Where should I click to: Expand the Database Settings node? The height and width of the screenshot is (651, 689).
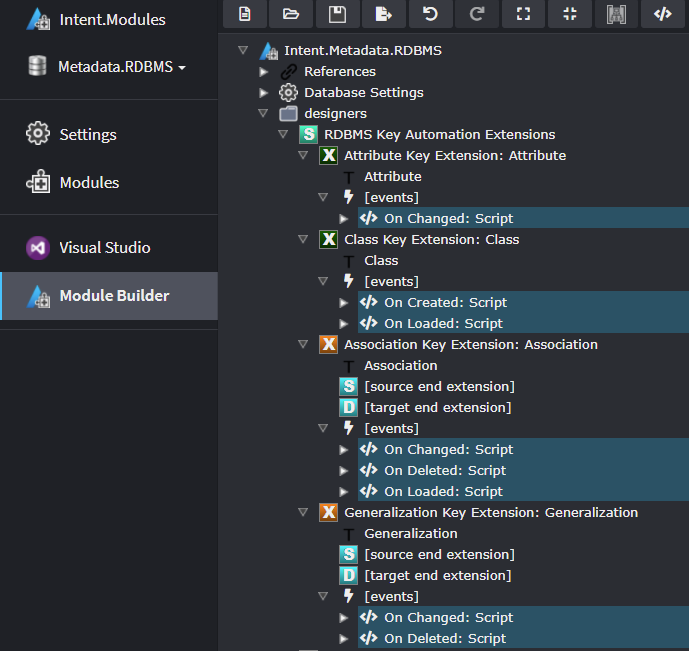point(264,93)
